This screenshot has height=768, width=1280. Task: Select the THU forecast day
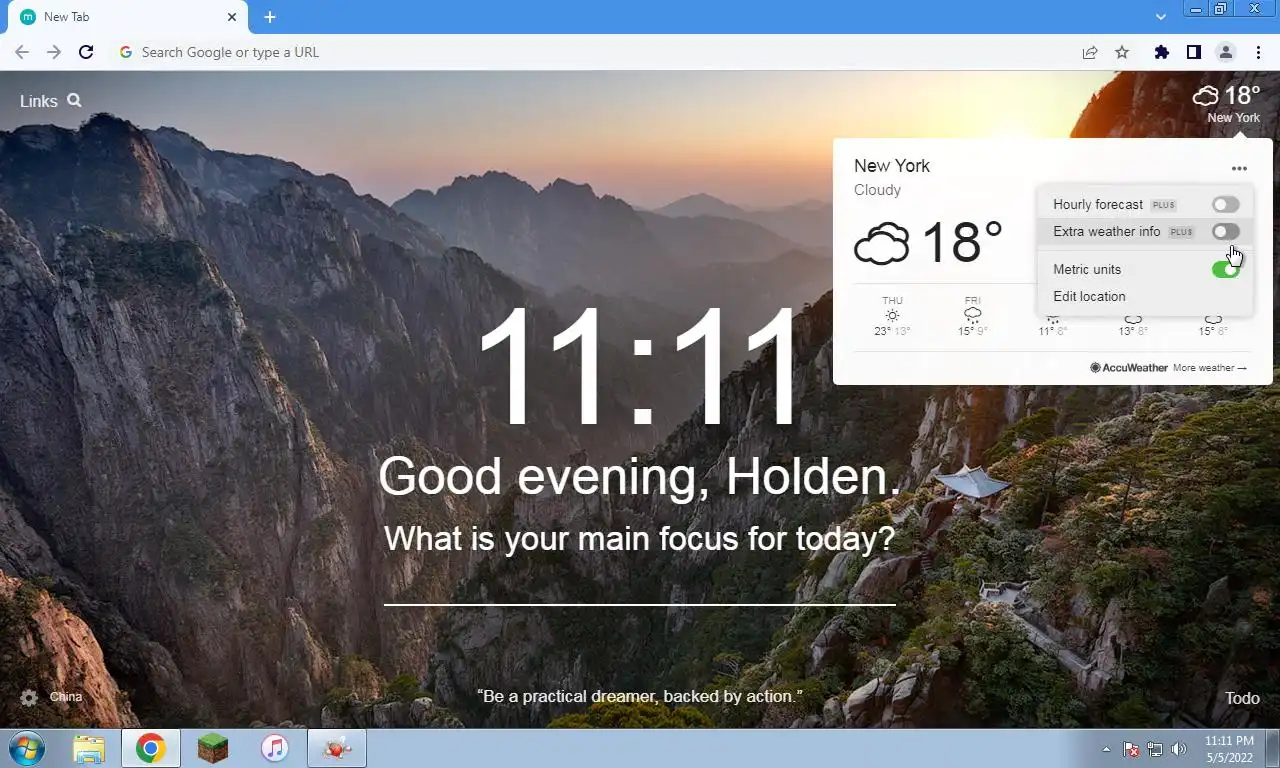[x=892, y=316]
